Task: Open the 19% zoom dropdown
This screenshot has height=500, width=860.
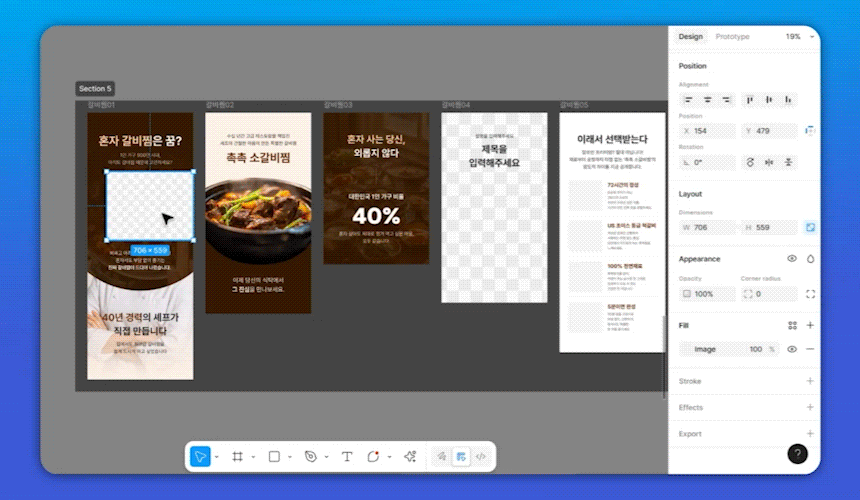Action: 798,37
